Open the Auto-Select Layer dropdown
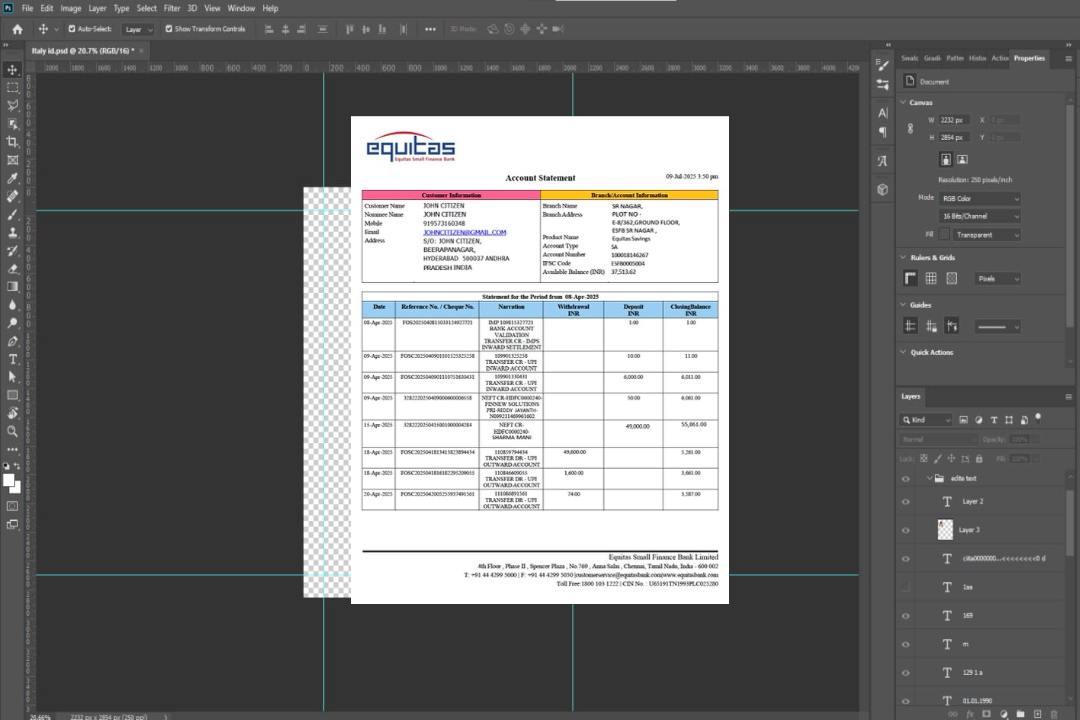The height and width of the screenshot is (720, 1080). coord(138,29)
